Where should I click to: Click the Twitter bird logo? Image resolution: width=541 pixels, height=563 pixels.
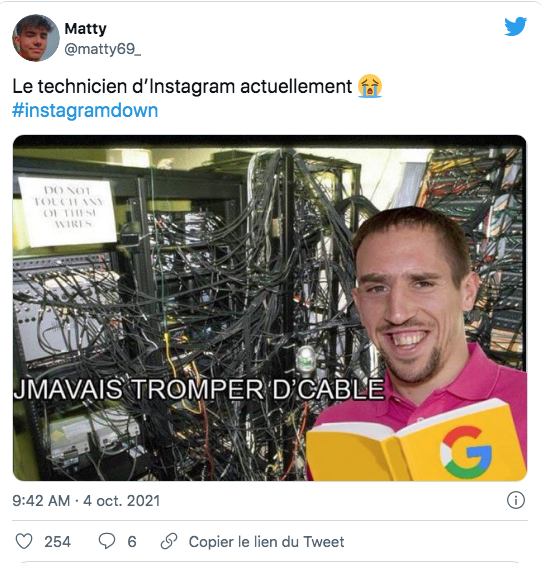(515, 27)
